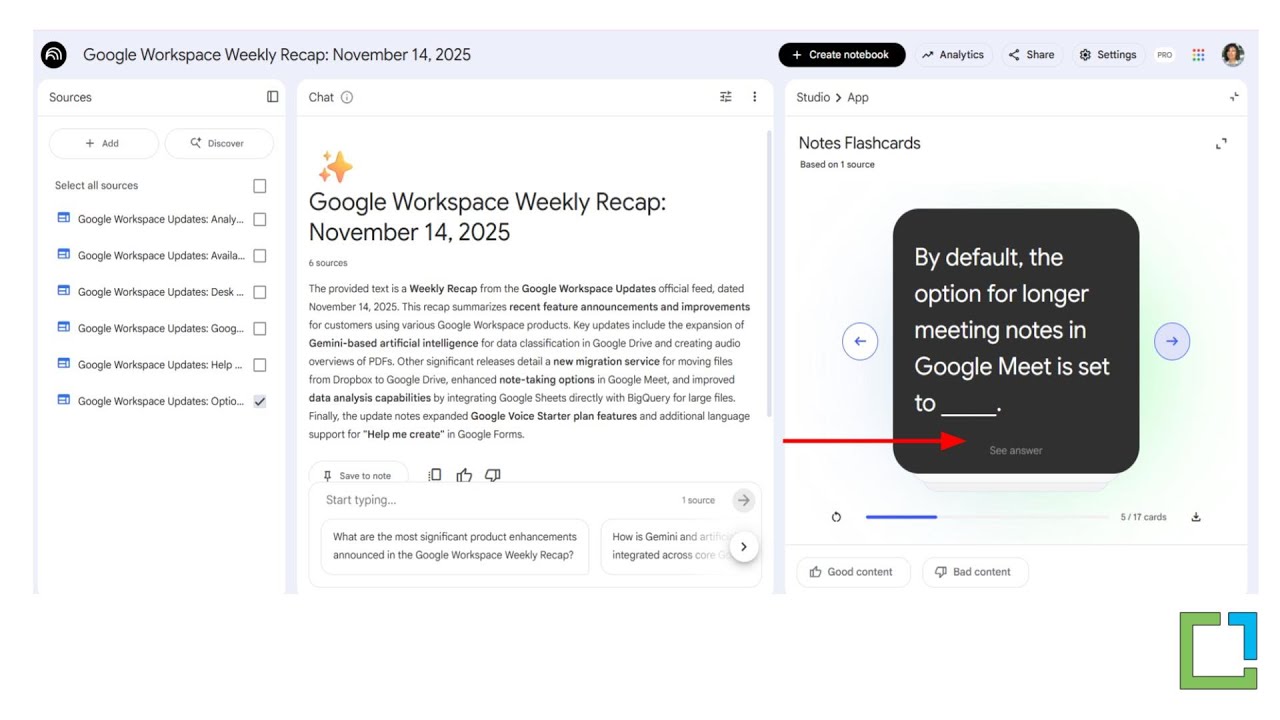Click the 1 source indicator in input
This screenshot has width=1280, height=720.
click(698, 500)
